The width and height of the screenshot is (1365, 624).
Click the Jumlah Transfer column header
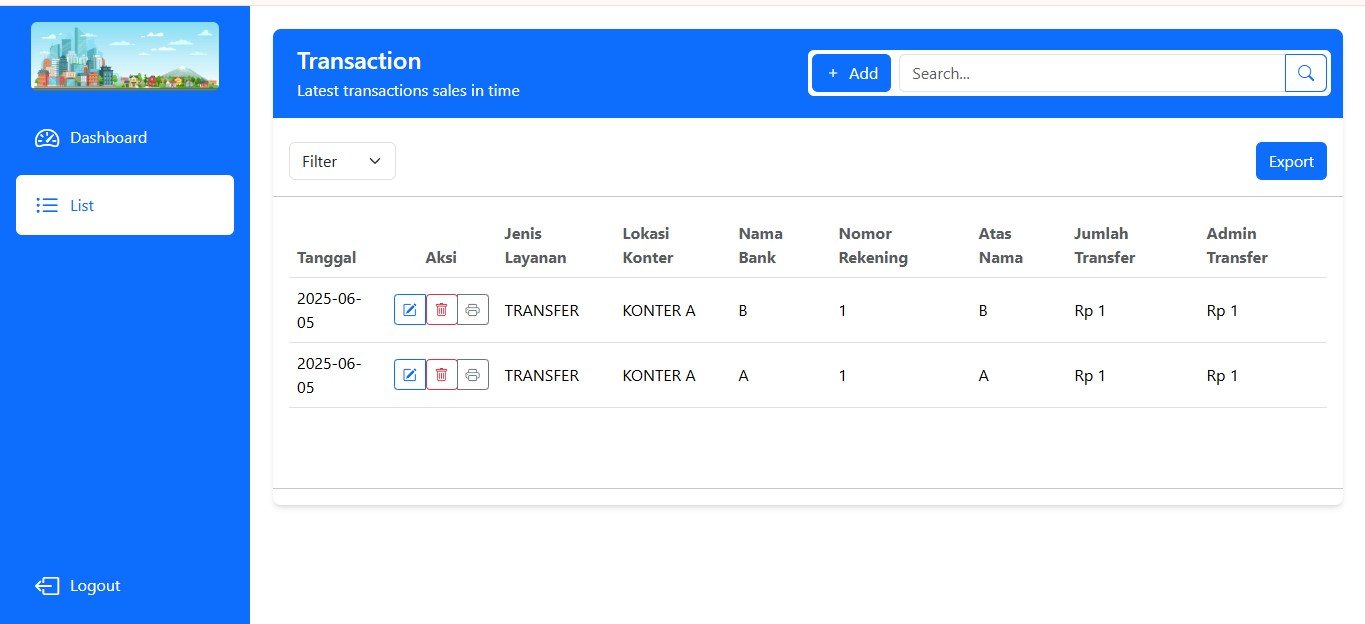click(1104, 245)
